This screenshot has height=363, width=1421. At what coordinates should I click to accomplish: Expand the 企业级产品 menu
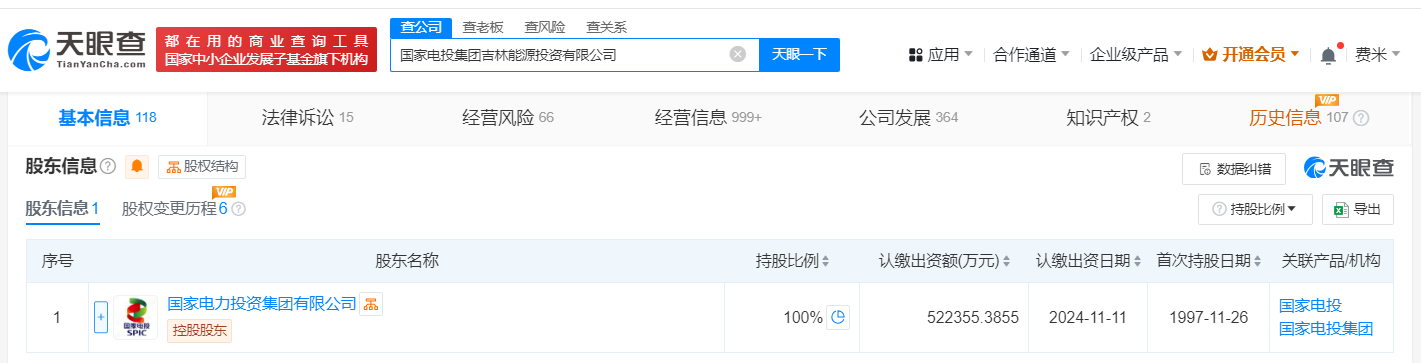click(x=1136, y=54)
